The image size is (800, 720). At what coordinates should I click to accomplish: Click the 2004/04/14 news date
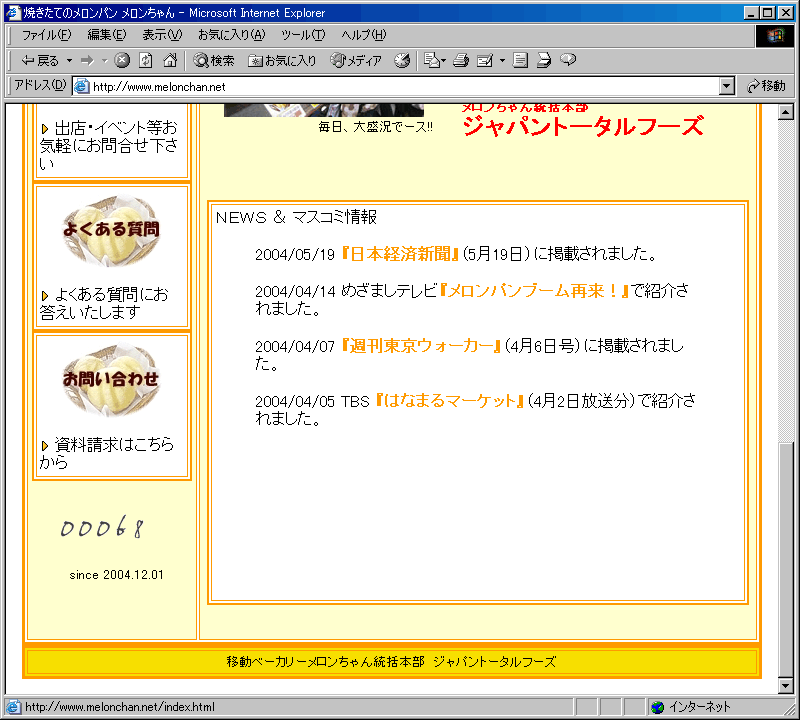tap(295, 291)
